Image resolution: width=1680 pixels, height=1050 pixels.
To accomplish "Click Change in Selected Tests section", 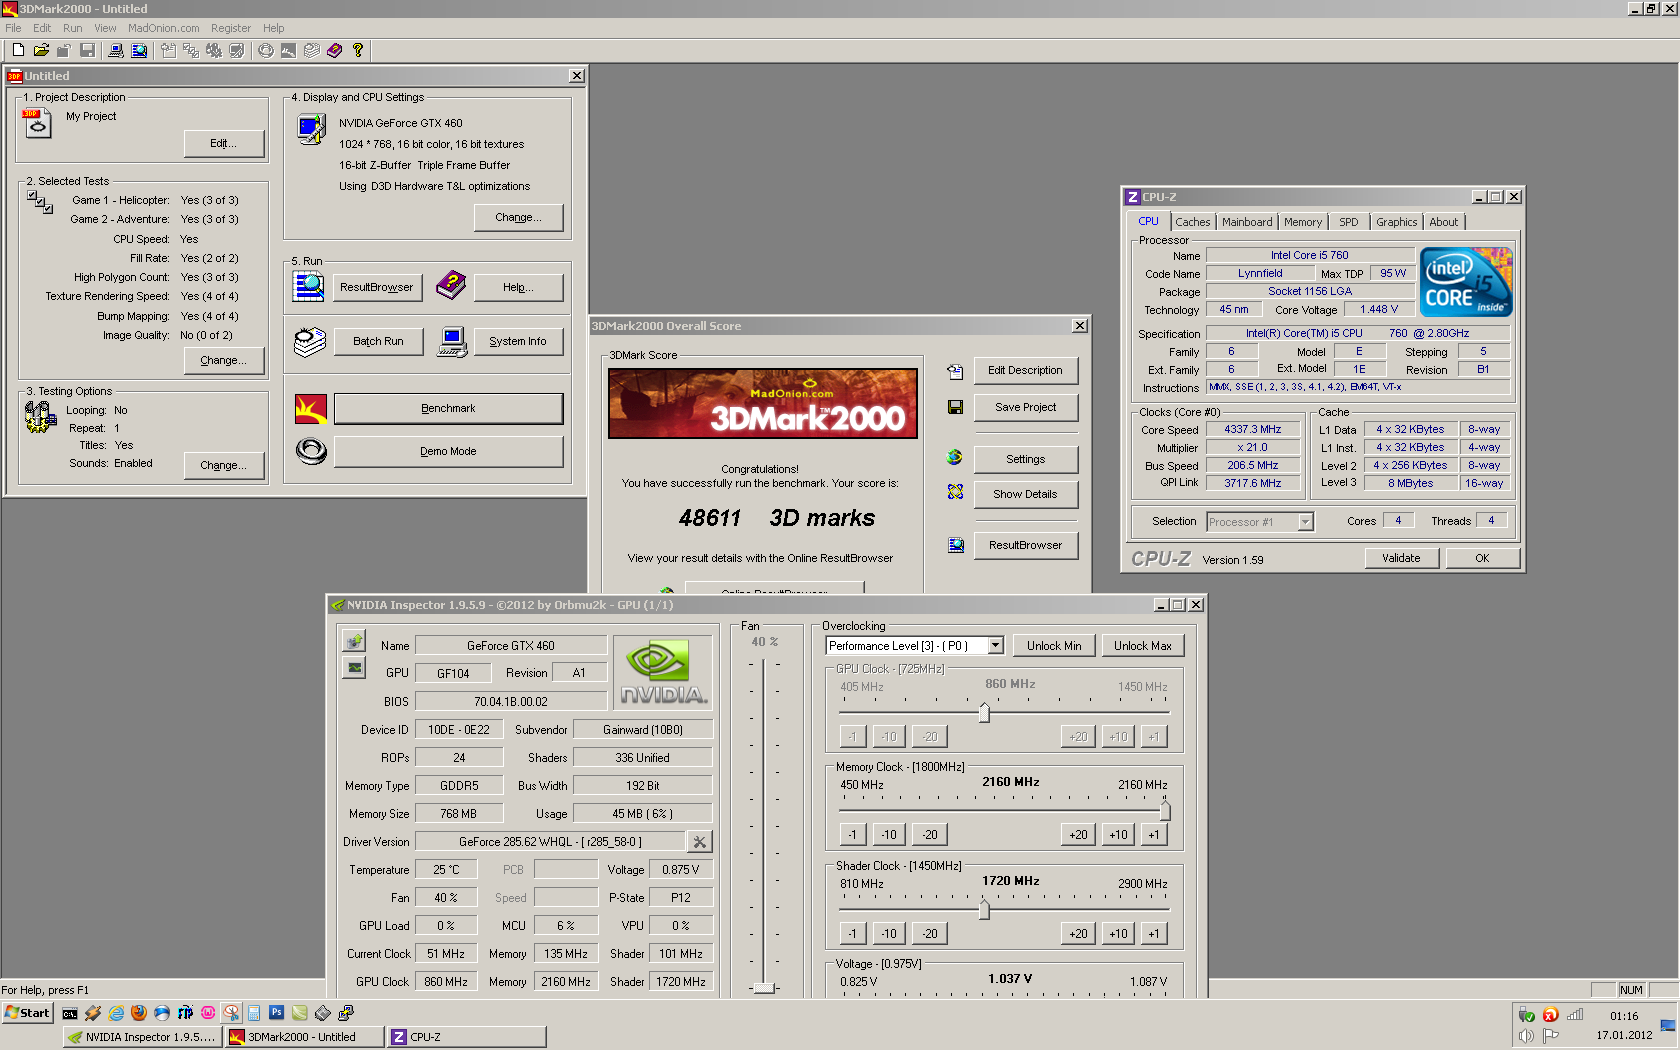I will 223,360.
